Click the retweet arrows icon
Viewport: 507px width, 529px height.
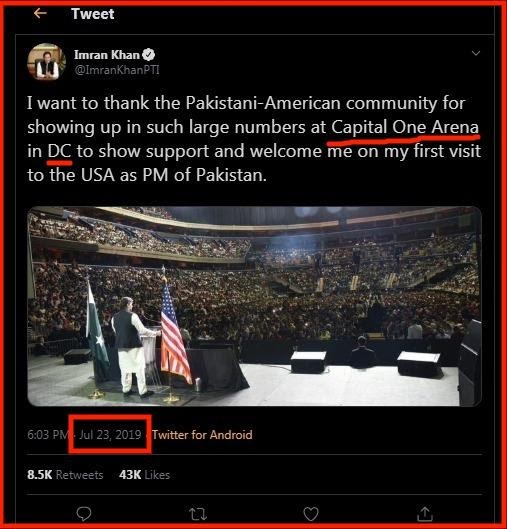point(198,514)
